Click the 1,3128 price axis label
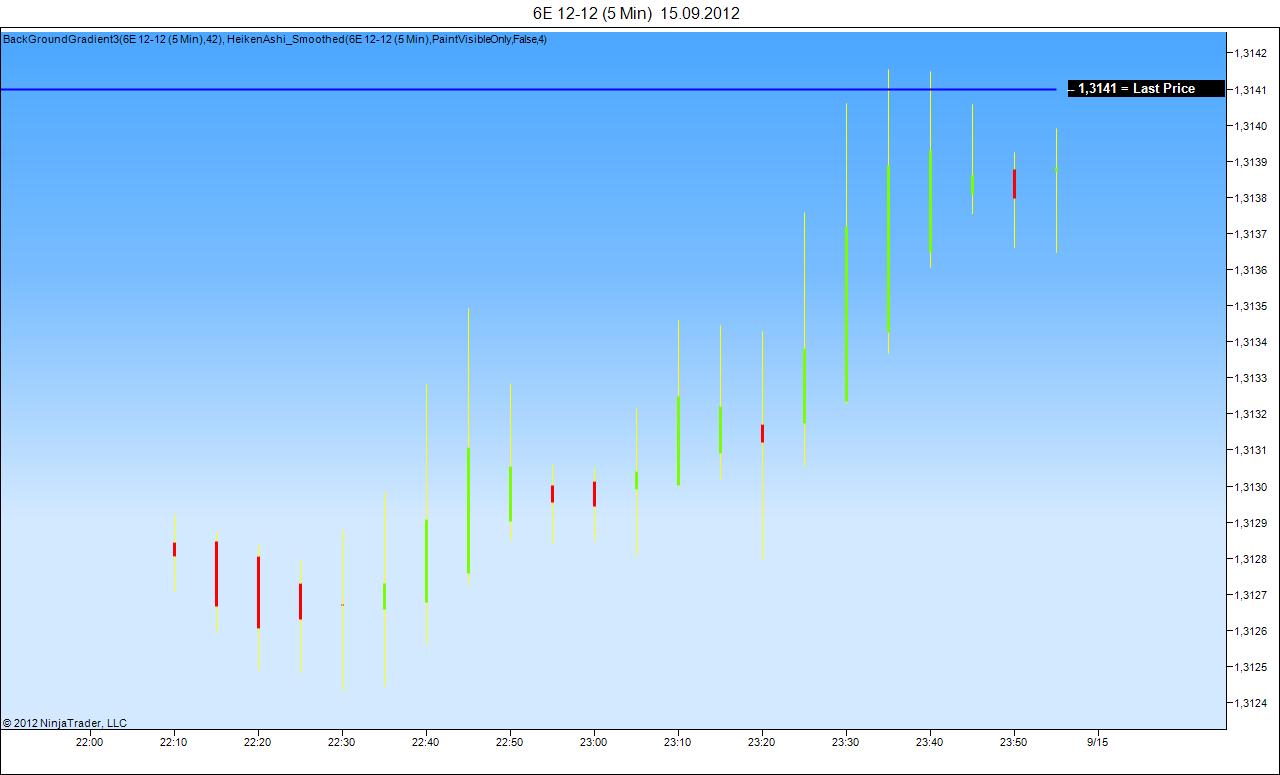 (1249, 559)
